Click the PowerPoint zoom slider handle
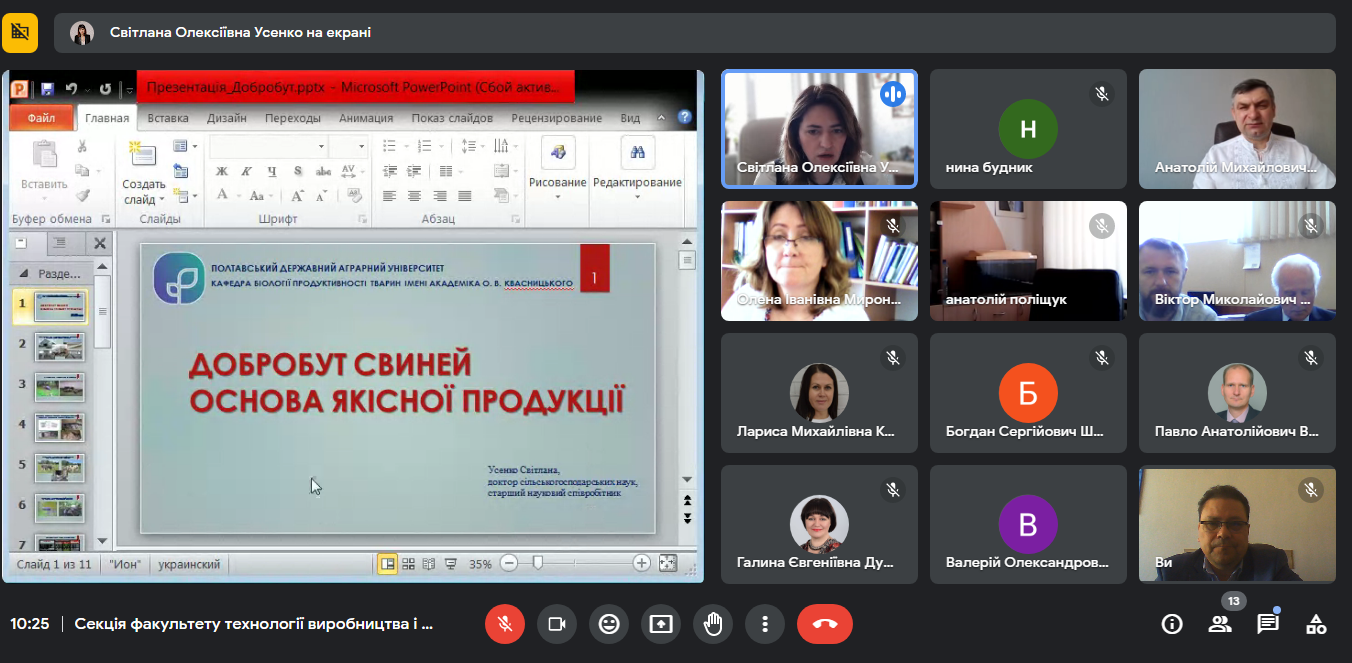 tap(538, 563)
